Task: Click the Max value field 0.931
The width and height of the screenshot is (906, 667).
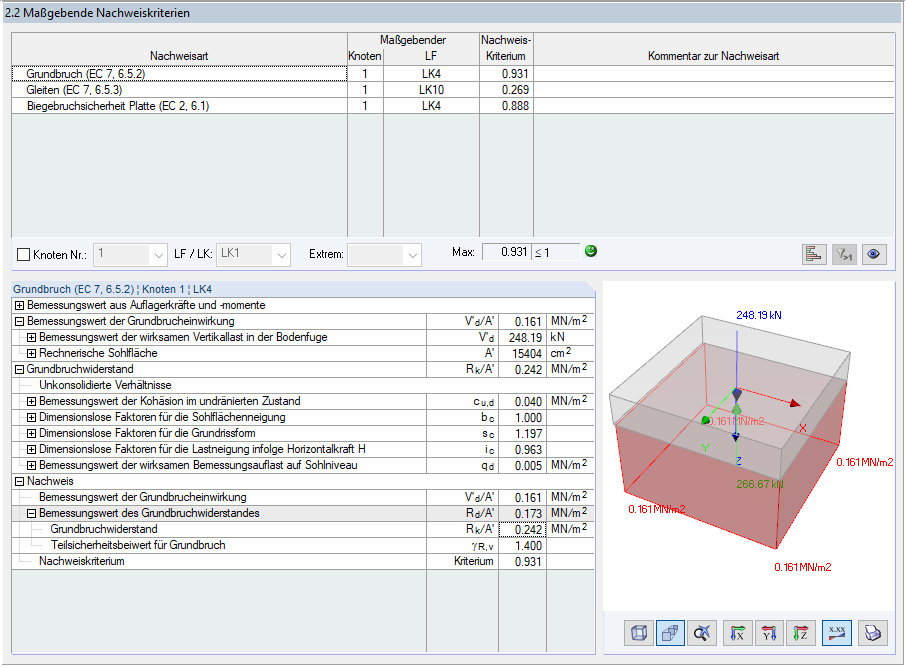Action: [506, 252]
